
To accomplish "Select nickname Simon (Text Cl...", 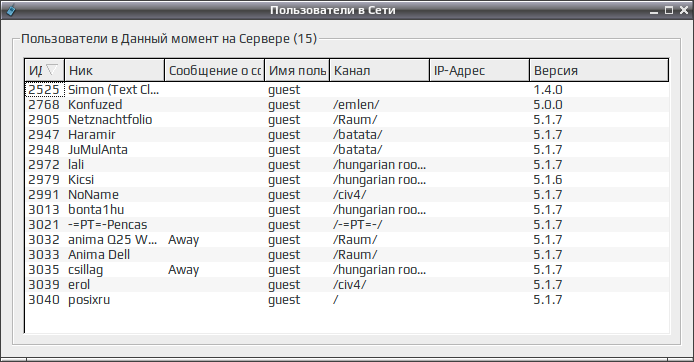I will (x=113, y=90).
